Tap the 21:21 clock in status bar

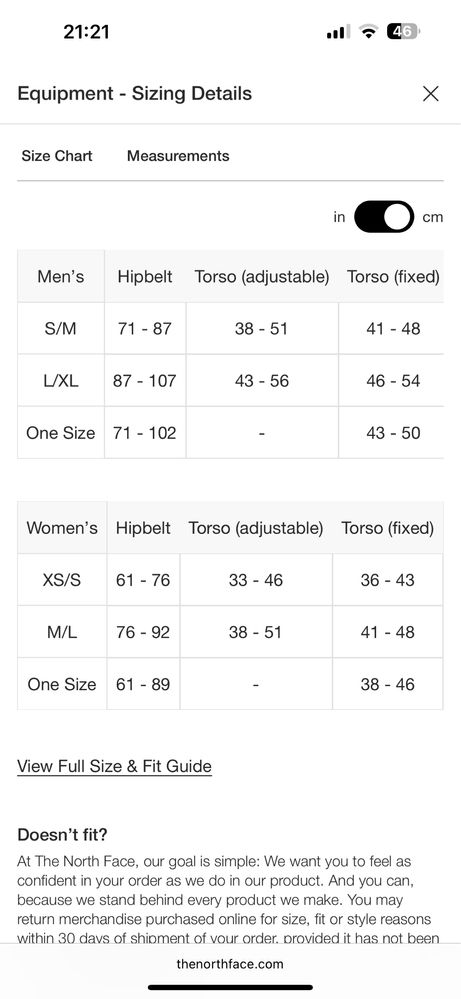(87, 31)
